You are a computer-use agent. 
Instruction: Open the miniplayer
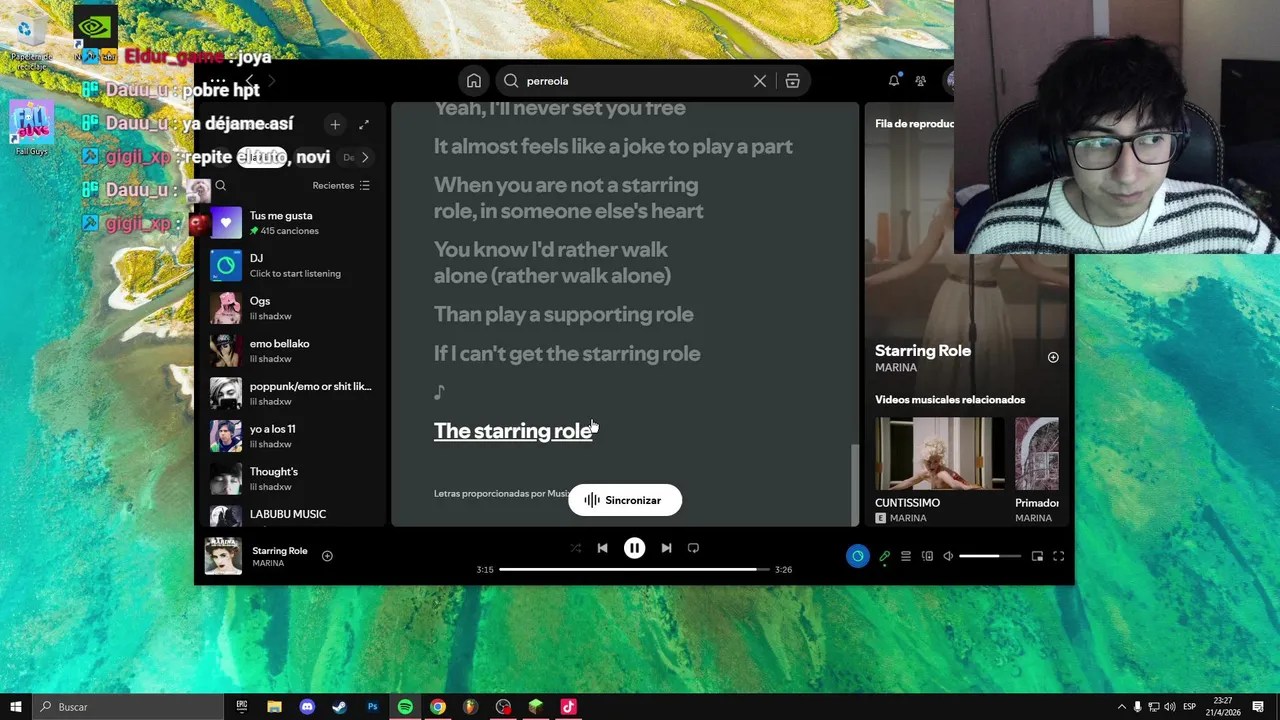point(1037,556)
